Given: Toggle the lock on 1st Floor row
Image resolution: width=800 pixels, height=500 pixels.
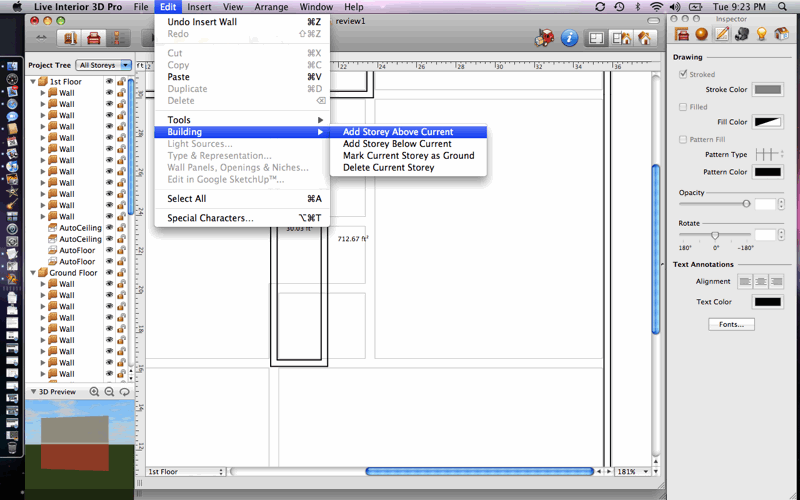Looking at the screenshot, I should [x=121, y=82].
